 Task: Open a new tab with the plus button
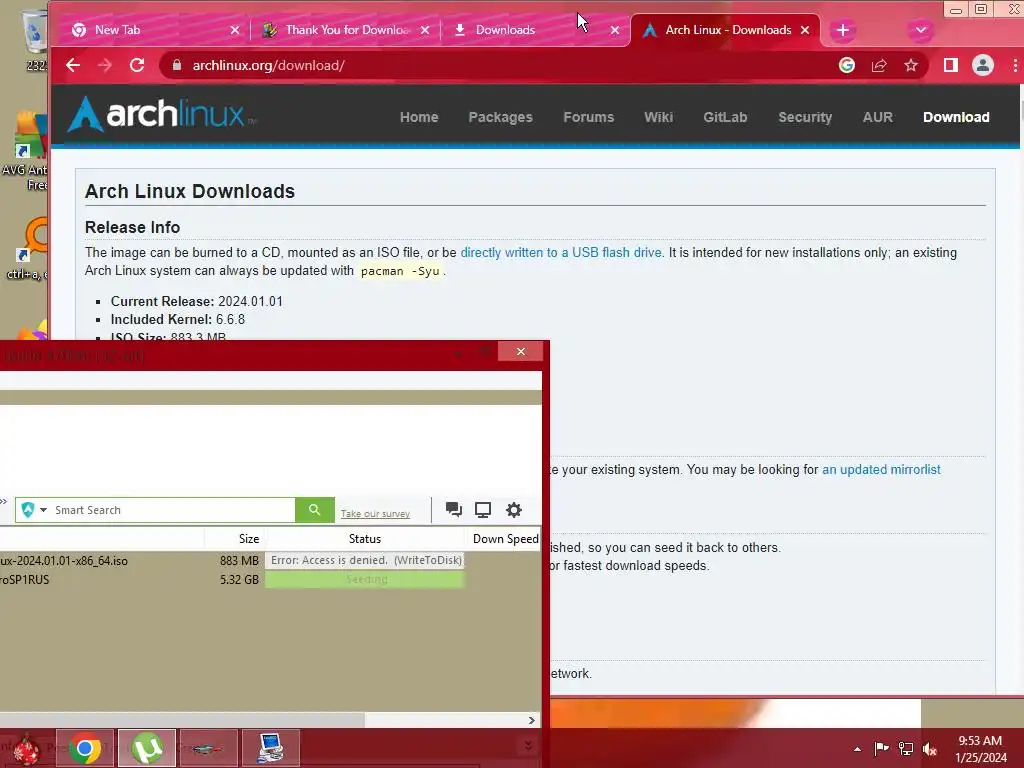pyautogui.click(x=843, y=30)
